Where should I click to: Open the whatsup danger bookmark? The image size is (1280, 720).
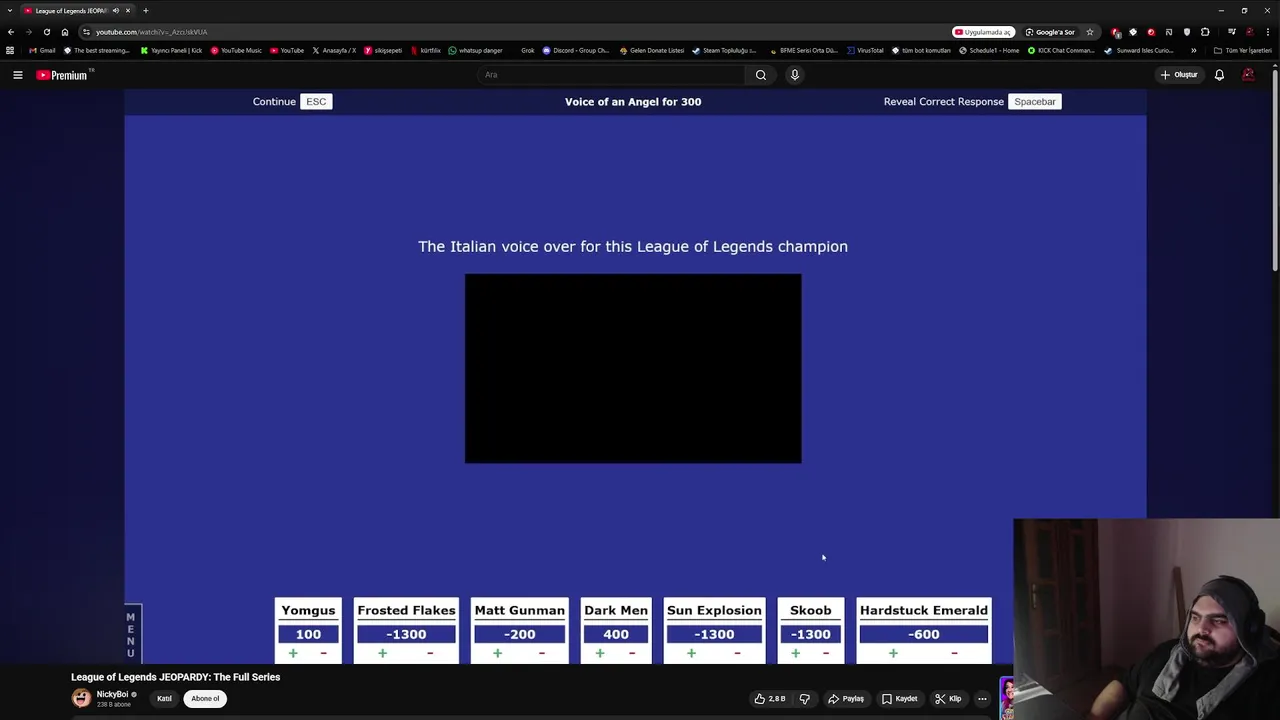475,50
